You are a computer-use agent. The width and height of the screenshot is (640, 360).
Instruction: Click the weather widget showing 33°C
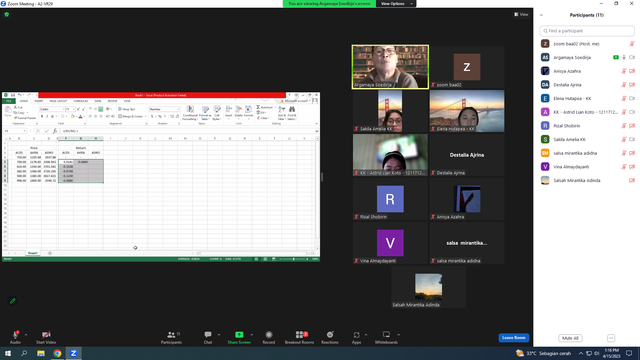543,353
